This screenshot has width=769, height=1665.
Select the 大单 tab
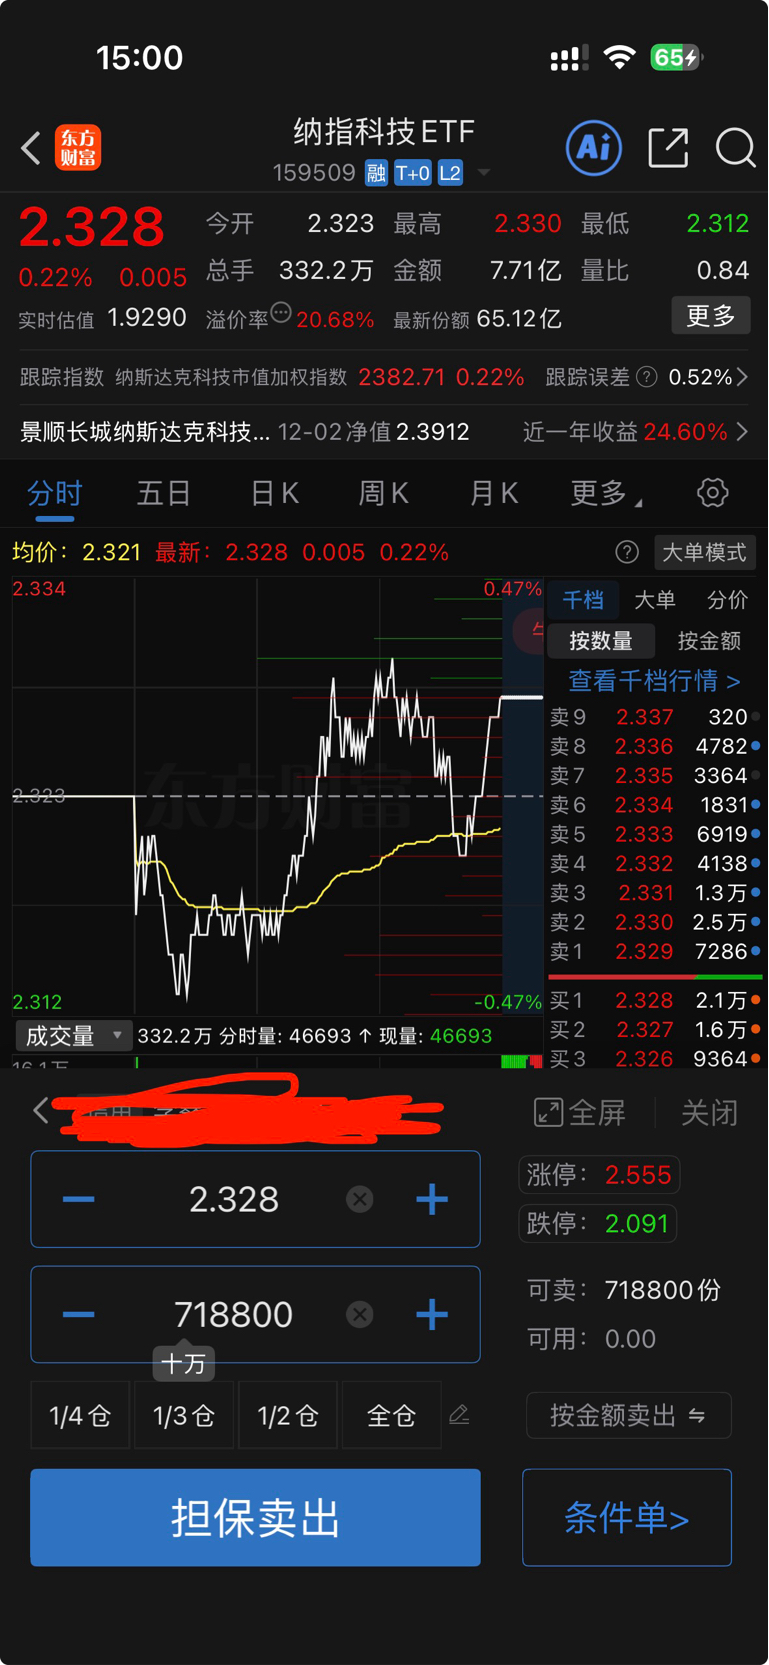[x=655, y=600]
